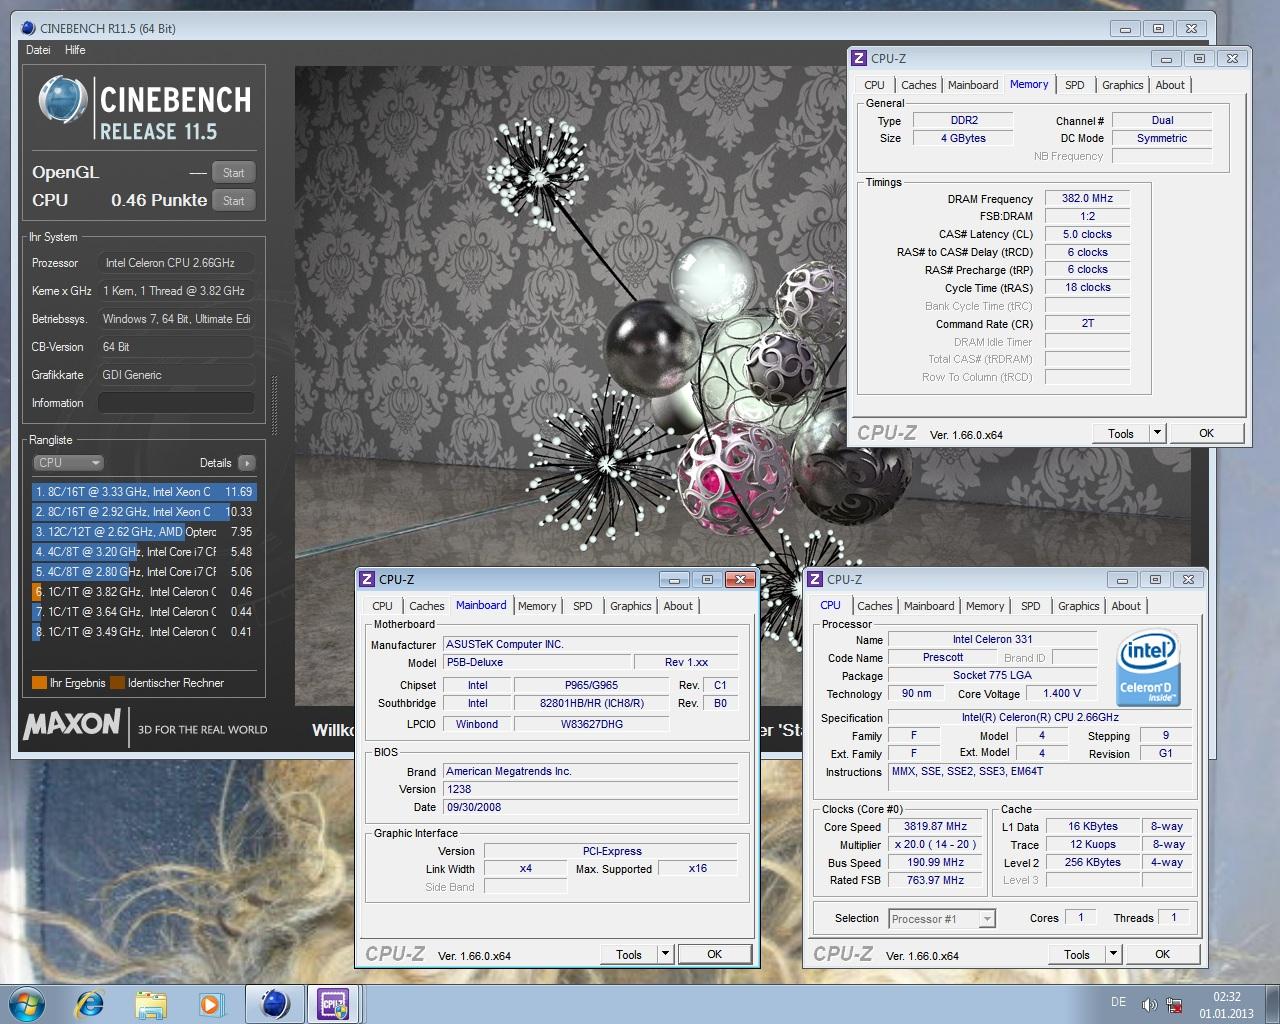Switch to SPD tab in Memory CPU-Z window
Viewport: 1280px width, 1024px height.
[x=1075, y=85]
